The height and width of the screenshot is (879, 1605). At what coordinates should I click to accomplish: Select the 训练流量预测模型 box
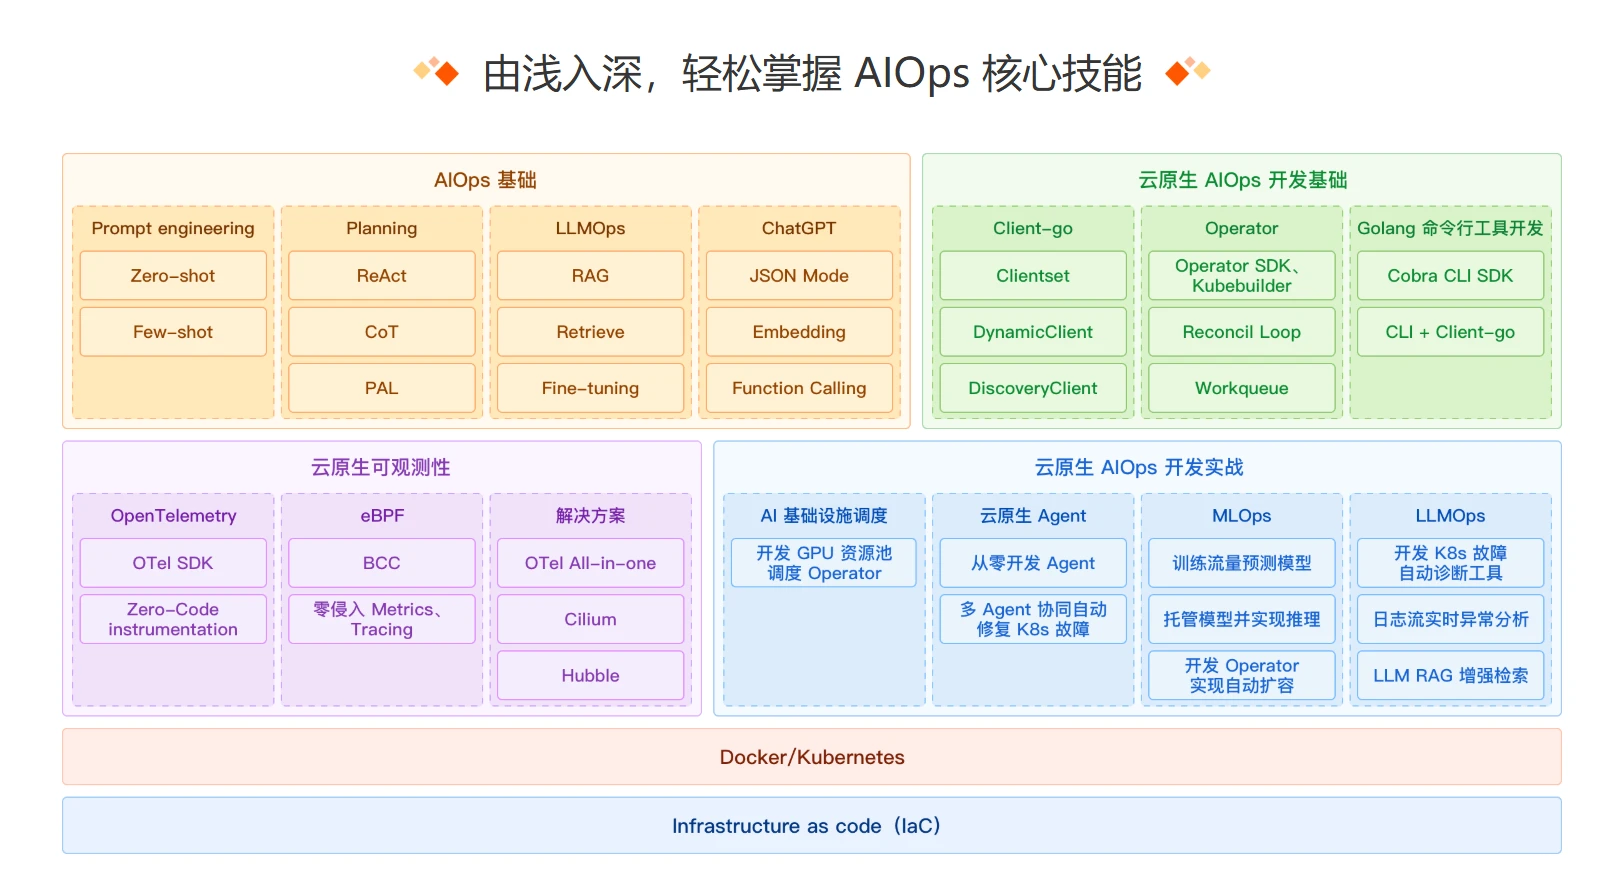coord(1242,563)
